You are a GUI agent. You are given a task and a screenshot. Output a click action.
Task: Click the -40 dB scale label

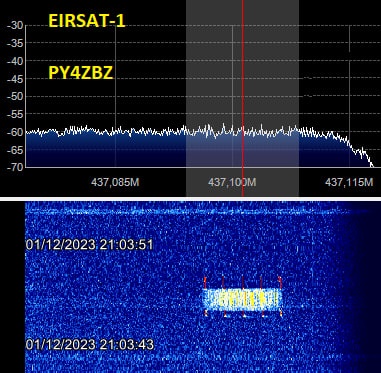[x=15, y=61]
